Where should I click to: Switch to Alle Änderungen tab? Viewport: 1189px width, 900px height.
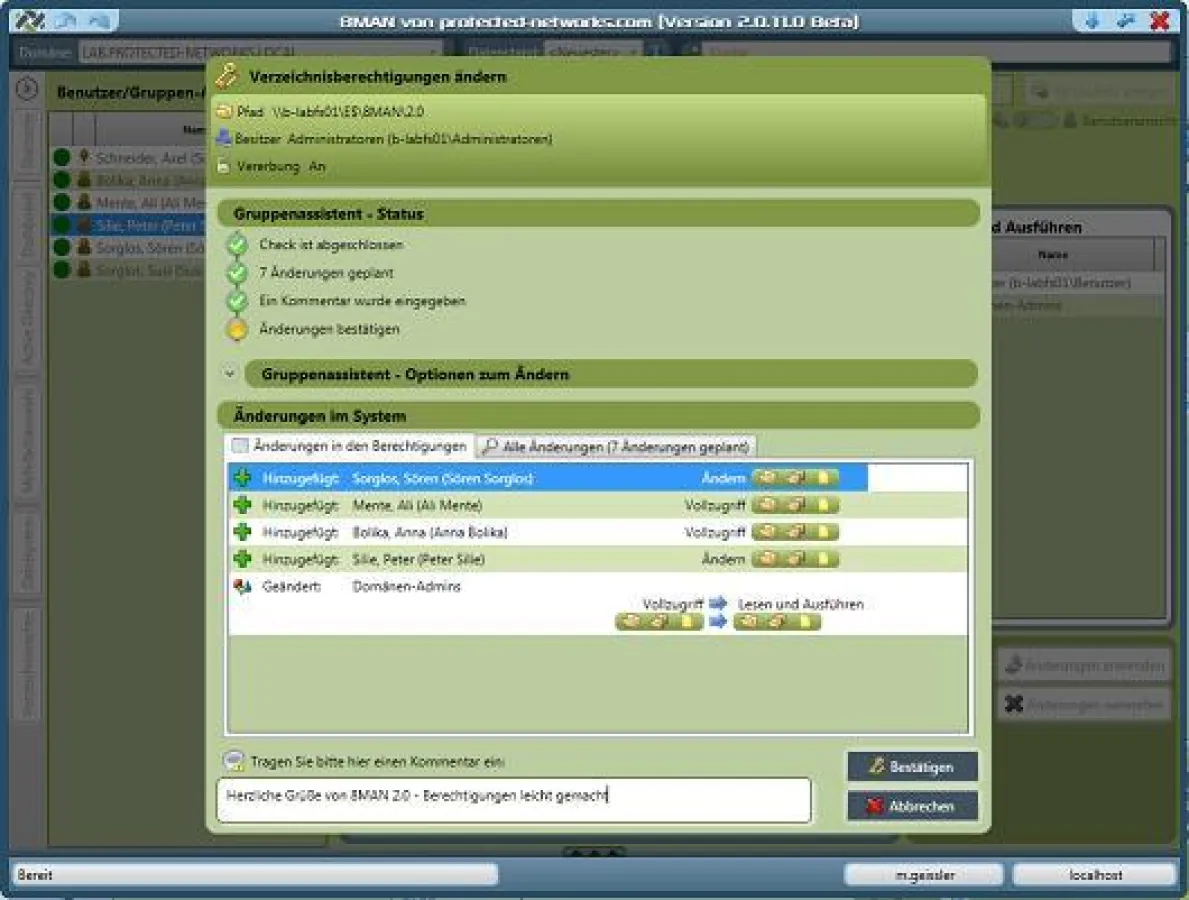(x=617, y=446)
